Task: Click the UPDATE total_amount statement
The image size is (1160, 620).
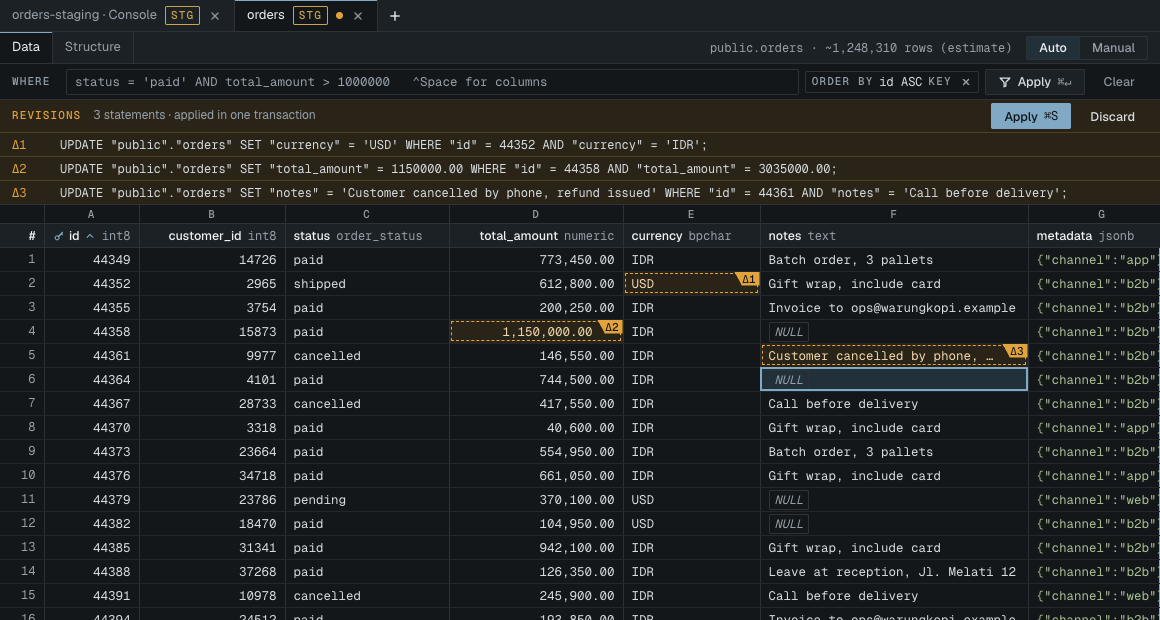Action: [x=448, y=169]
